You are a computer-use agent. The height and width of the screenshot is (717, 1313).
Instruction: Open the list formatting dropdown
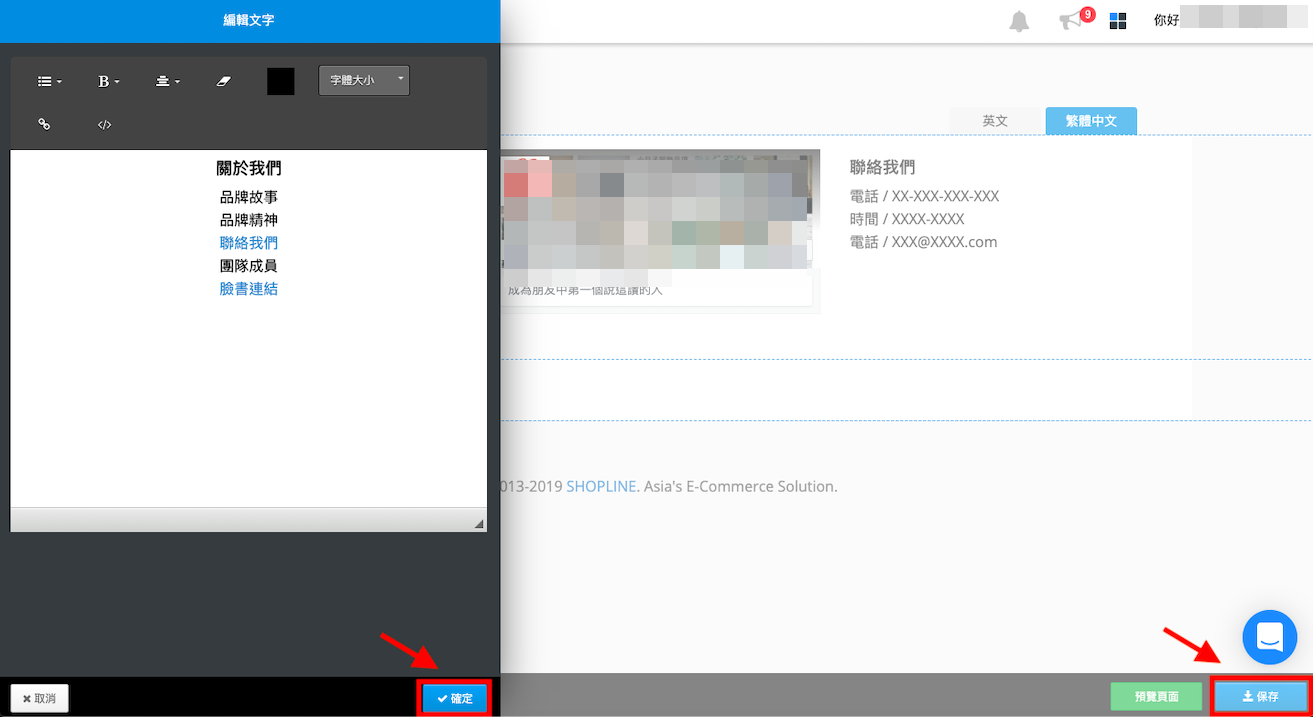tap(49, 82)
